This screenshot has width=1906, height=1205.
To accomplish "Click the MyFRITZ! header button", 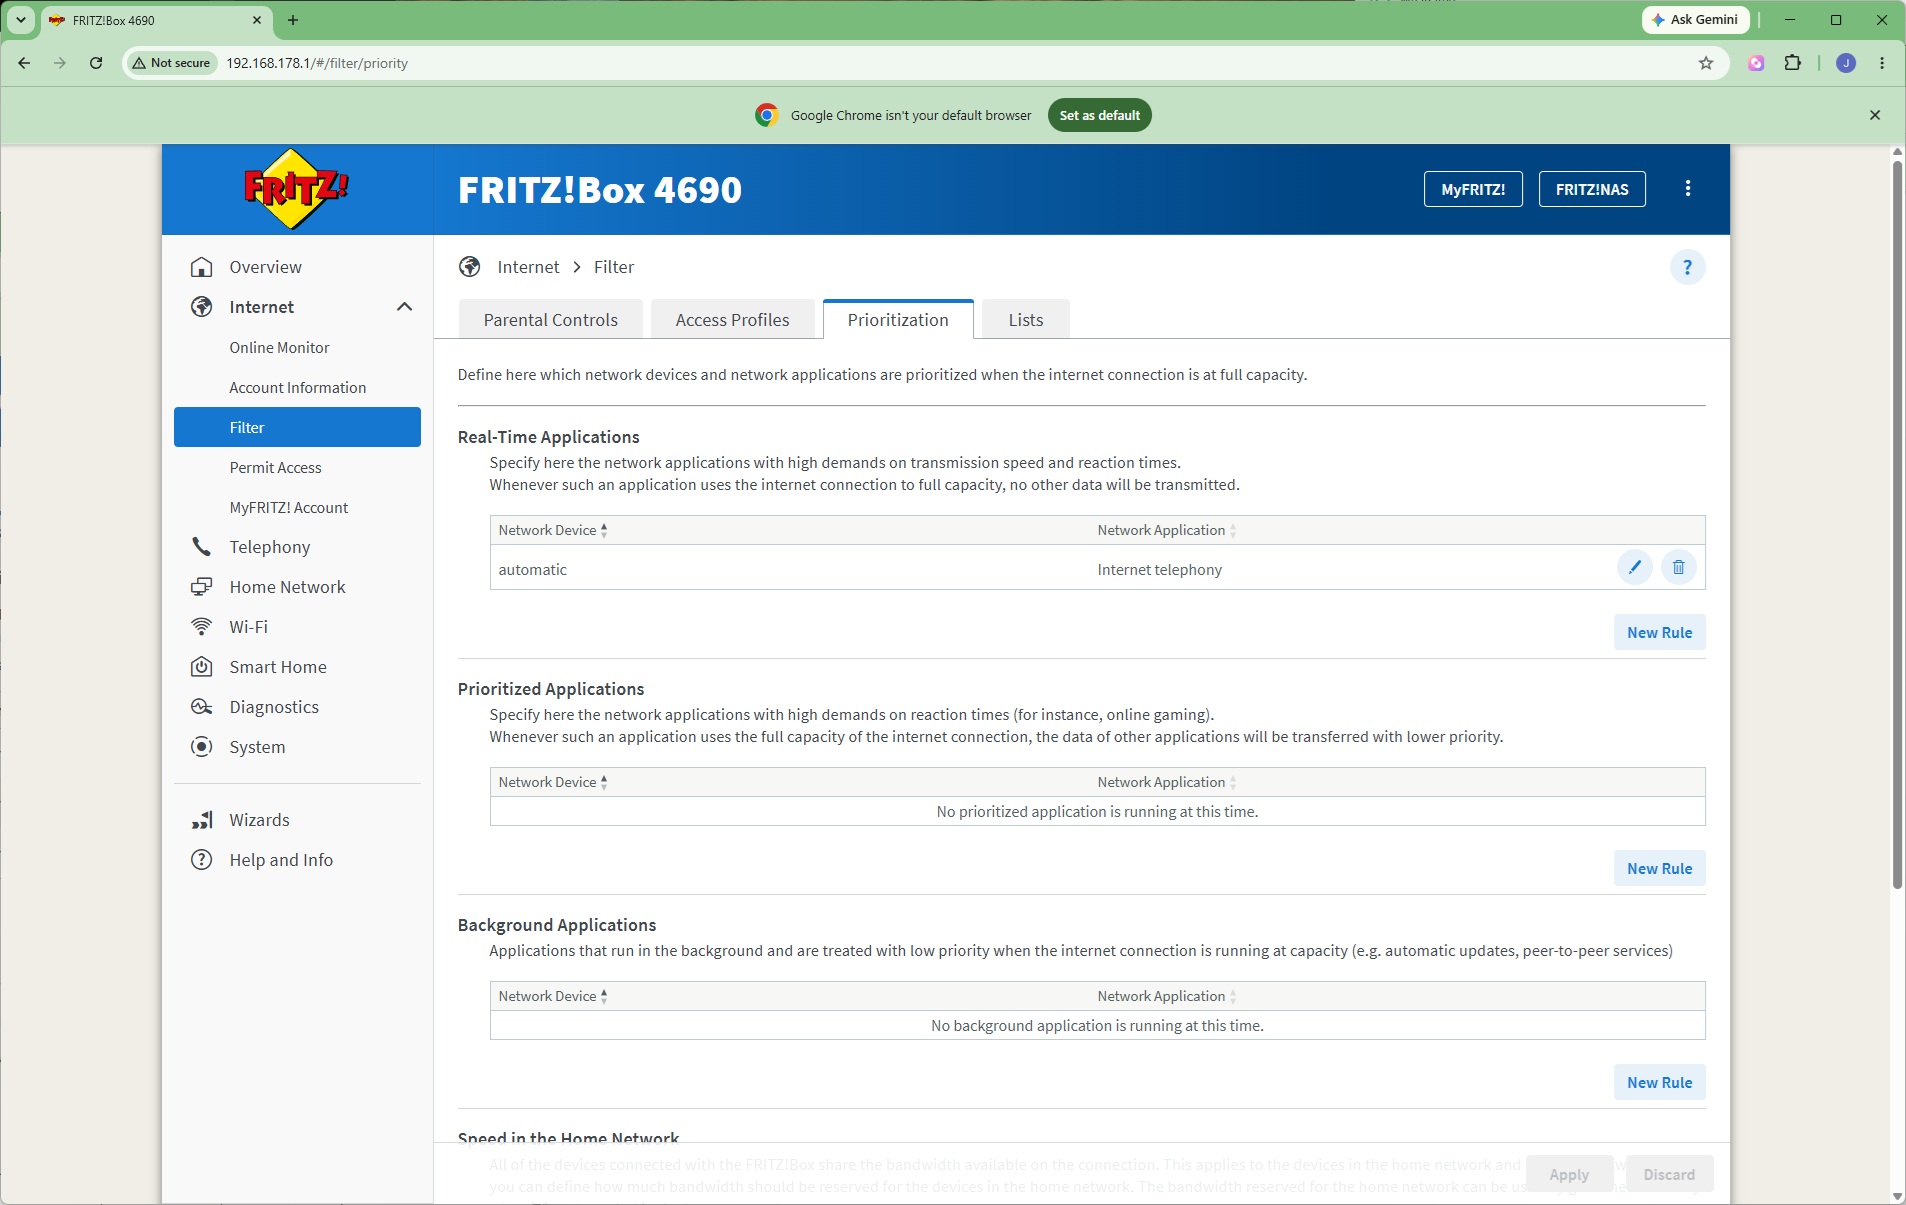I will click(x=1473, y=189).
